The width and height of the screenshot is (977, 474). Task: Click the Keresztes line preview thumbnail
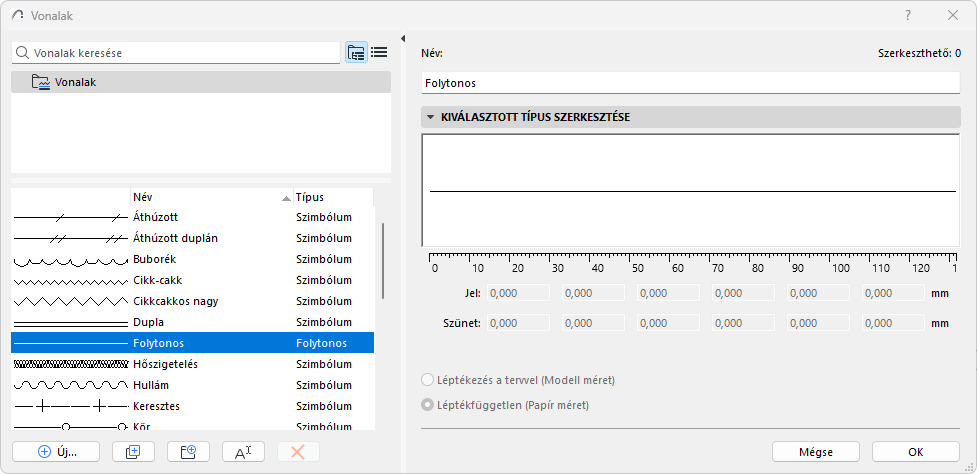coord(70,406)
